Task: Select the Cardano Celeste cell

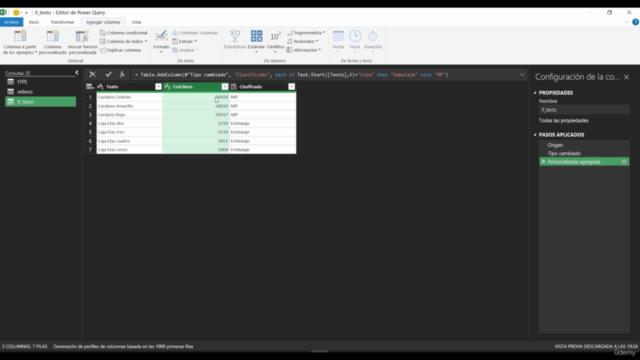Action: (129, 97)
